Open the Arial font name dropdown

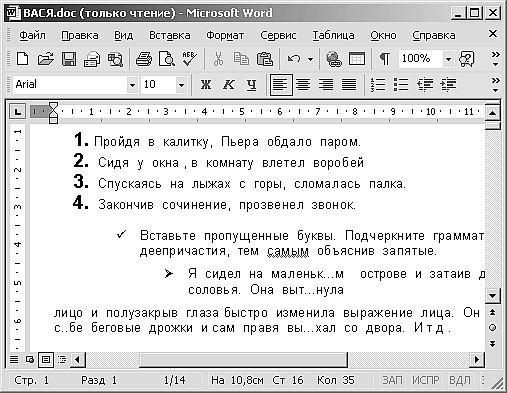pyautogui.click(x=132, y=85)
